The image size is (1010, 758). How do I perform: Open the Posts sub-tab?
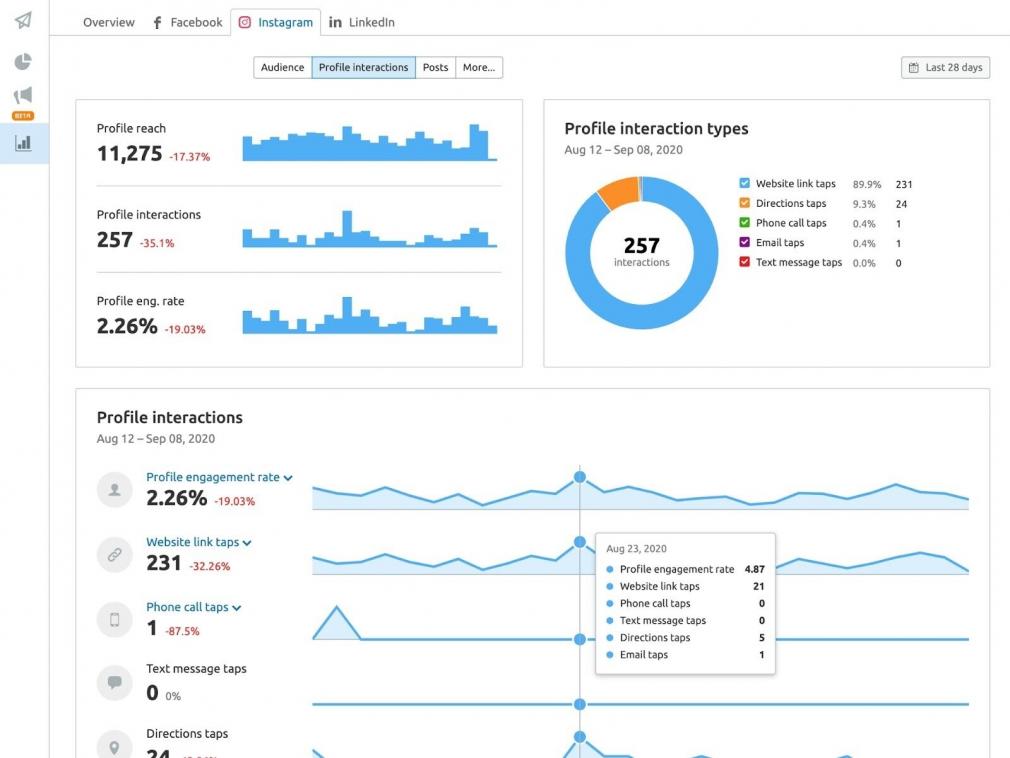(x=435, y=68)
